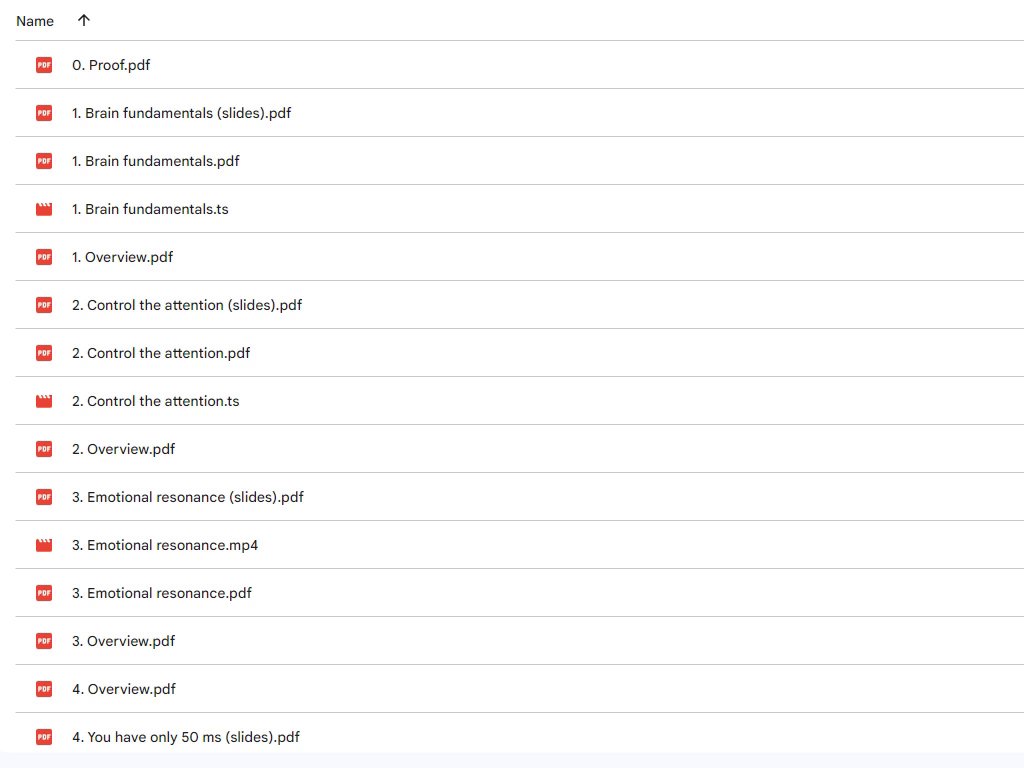Play 3. Emotional resonance.mp4 video file

[x=164, y=545]
